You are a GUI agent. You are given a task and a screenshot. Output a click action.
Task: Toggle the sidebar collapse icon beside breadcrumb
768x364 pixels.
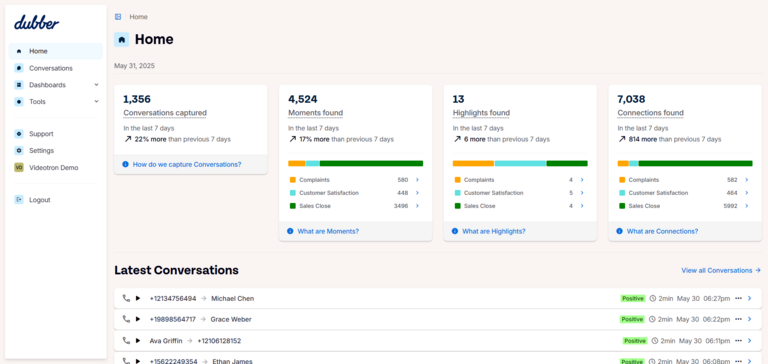point(118,17)
